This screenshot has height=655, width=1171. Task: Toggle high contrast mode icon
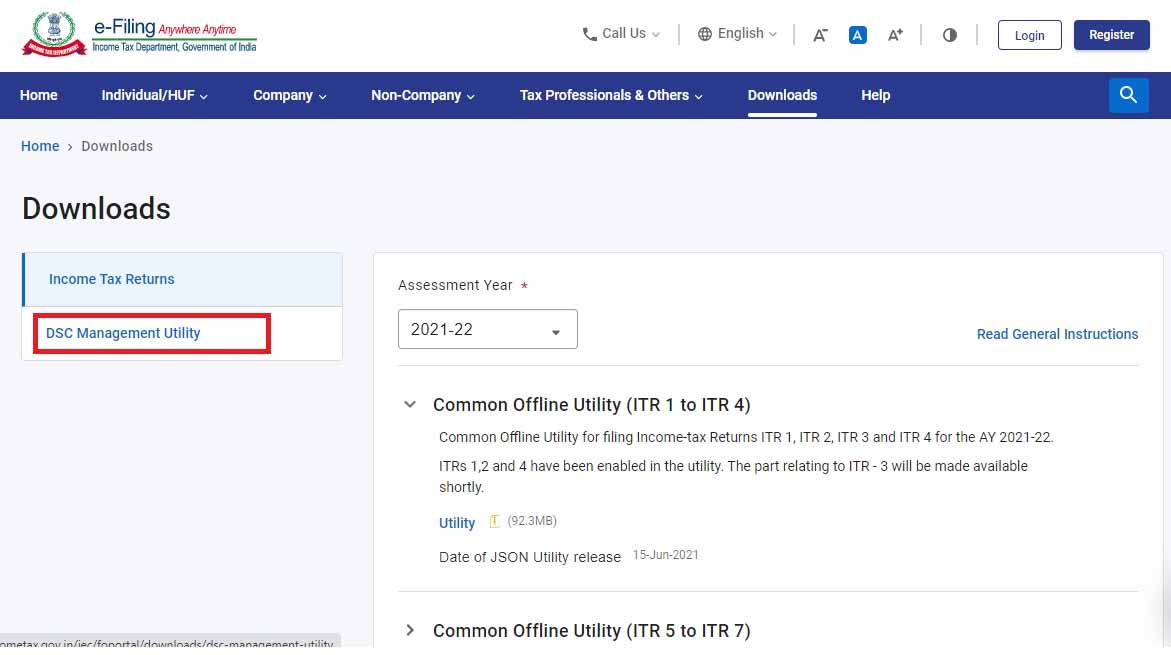(x=949, y=35)
